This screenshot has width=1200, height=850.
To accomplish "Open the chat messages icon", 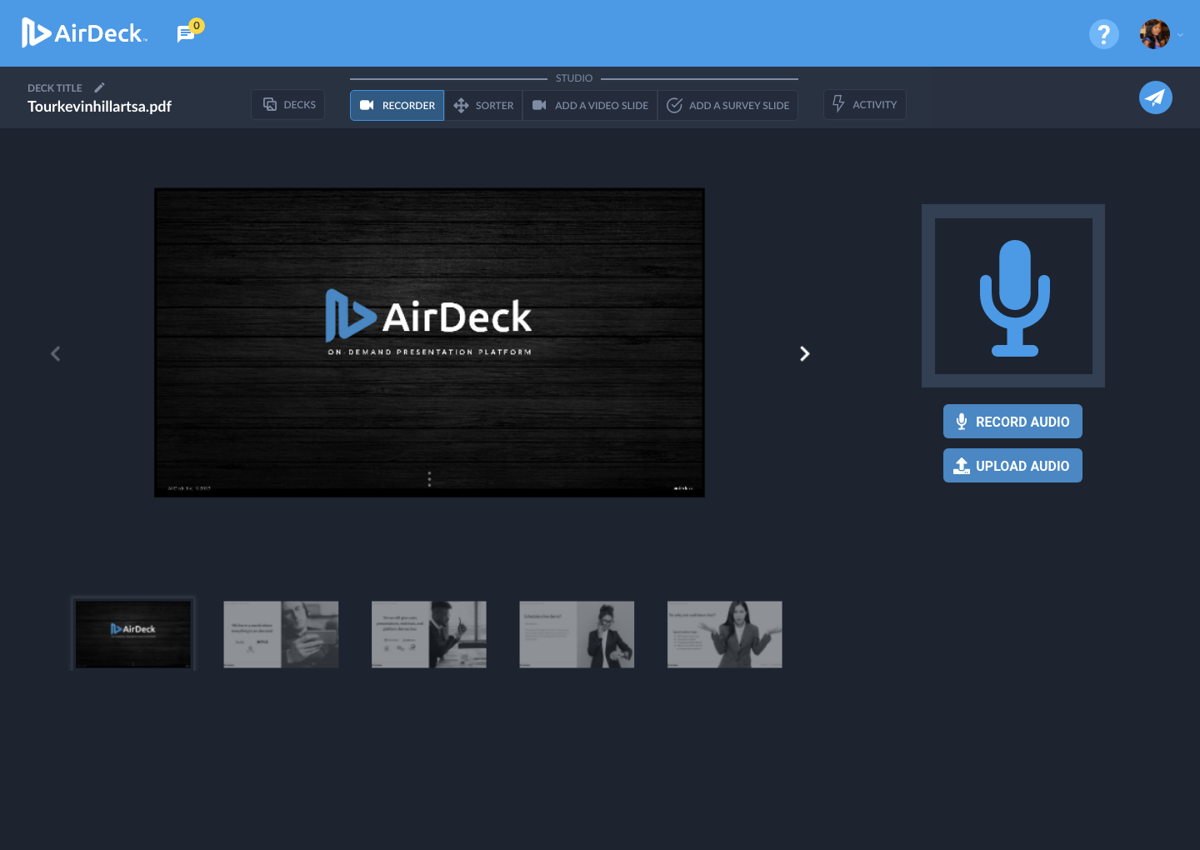I will point(186,33).
